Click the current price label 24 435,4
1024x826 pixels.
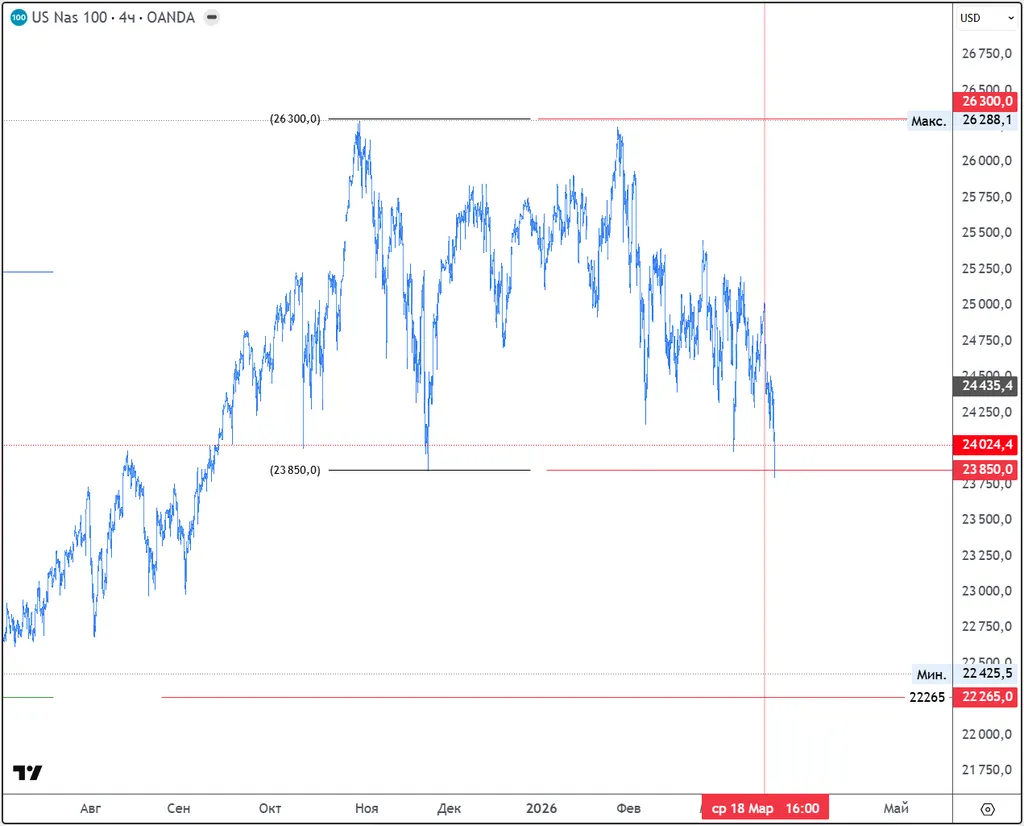[x=985, y=385]
